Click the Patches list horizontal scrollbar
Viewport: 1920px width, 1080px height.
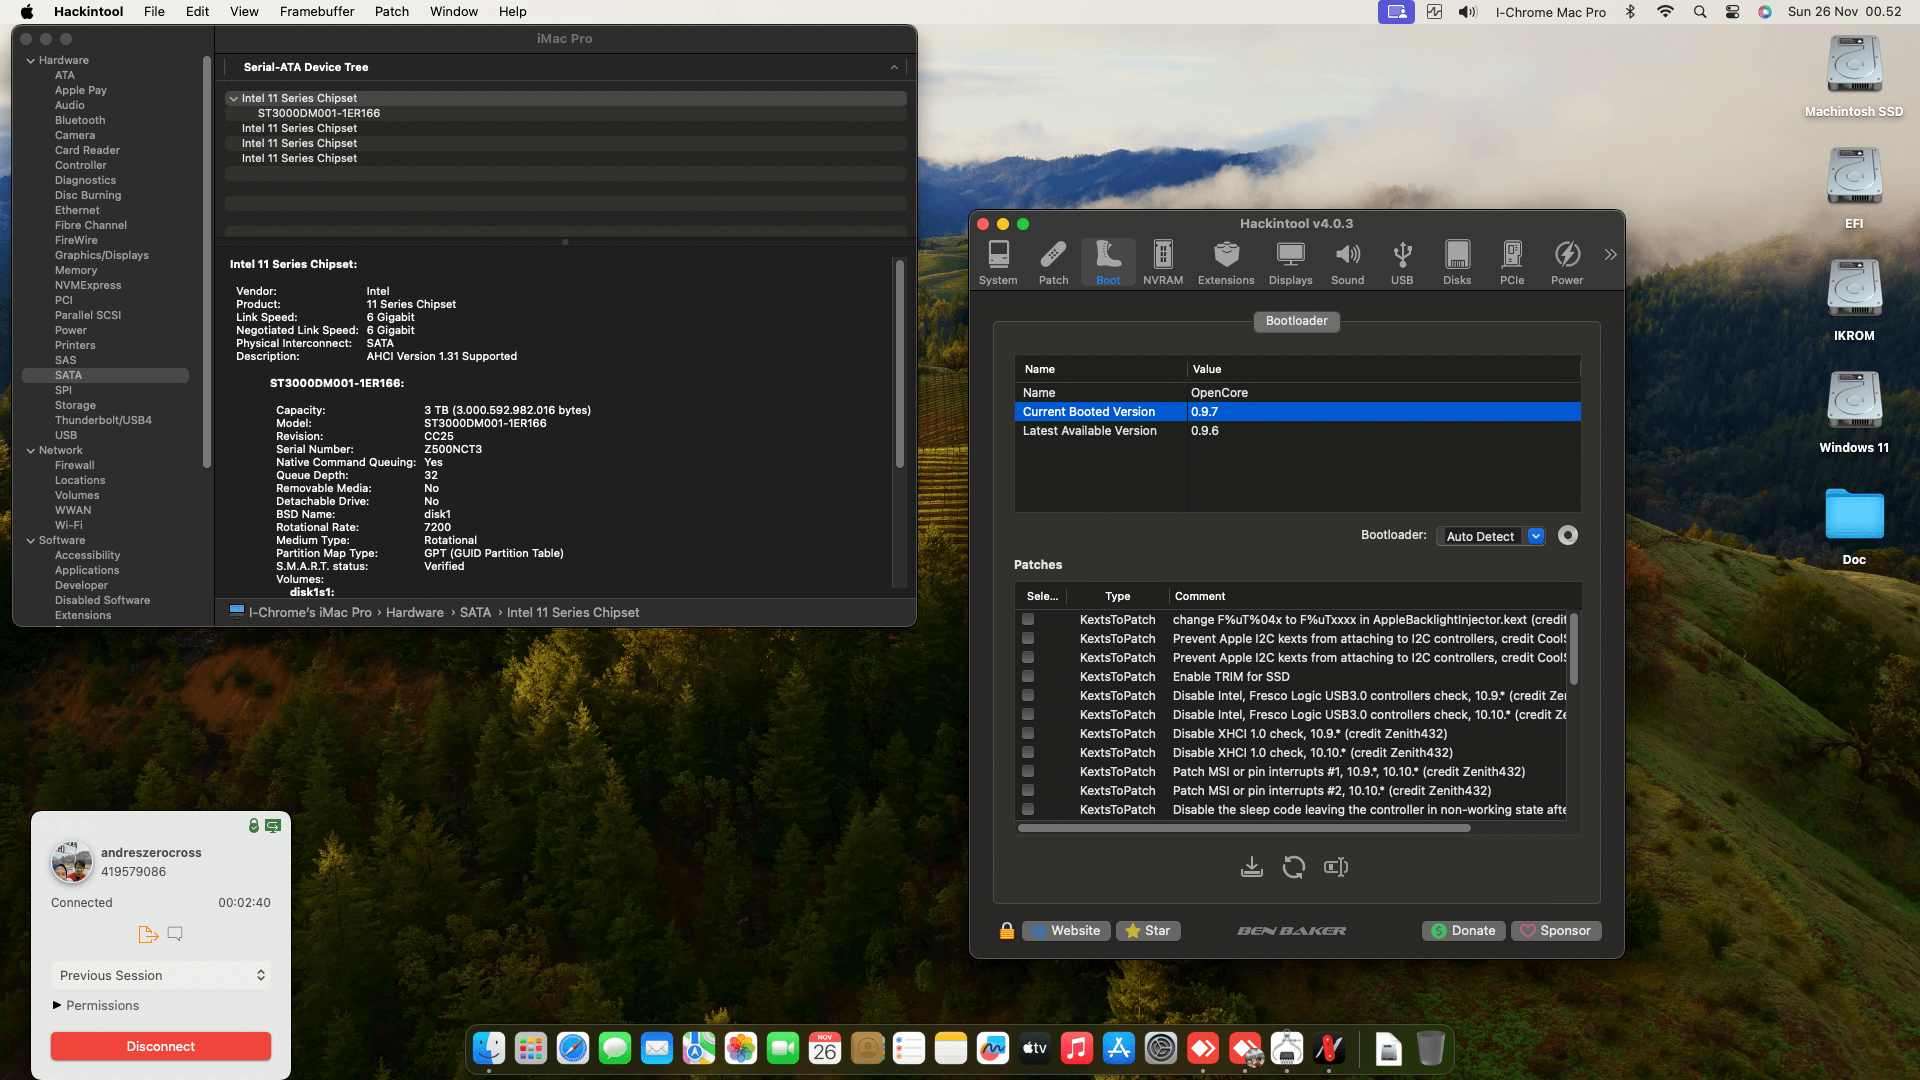[x=1244, y=828]
